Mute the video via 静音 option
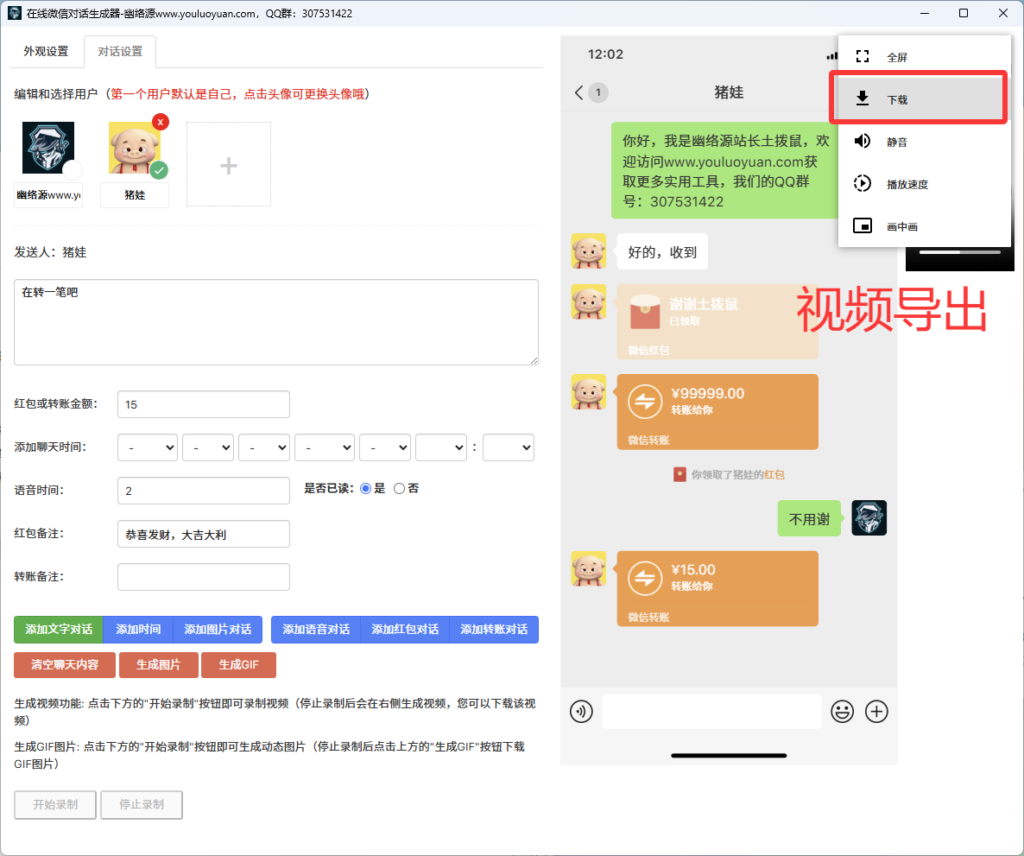This screenshot has height=856, width=1024. coord(923,142)
